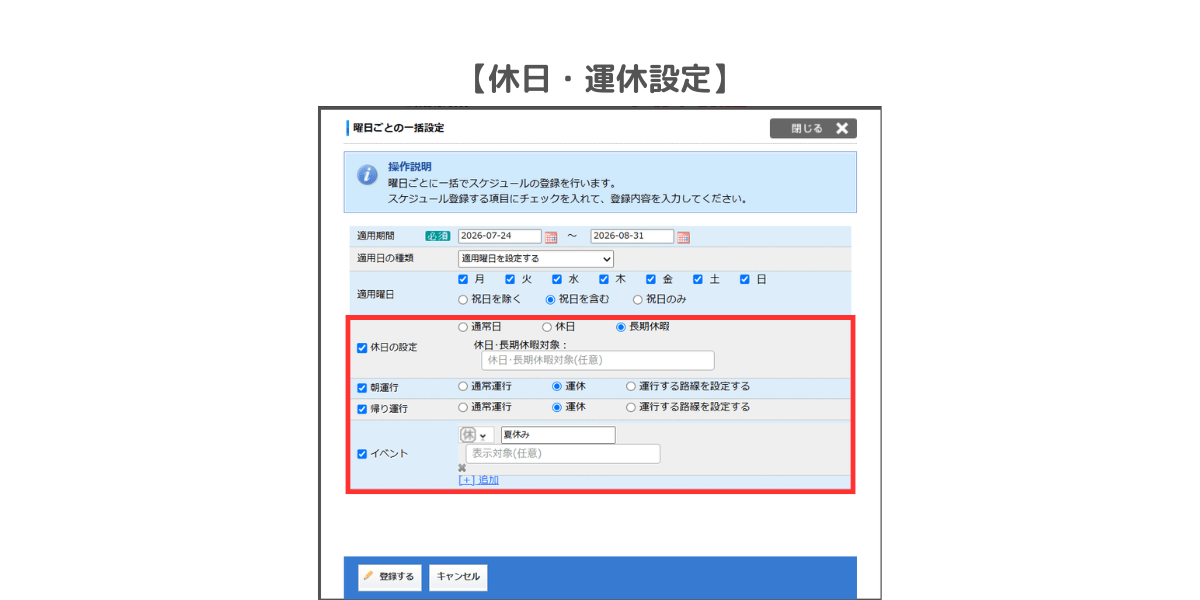The width and height of the screenshot is (1200, 600).
Task: Click the 適用期間 row label
Action: (x=376, y=237)
